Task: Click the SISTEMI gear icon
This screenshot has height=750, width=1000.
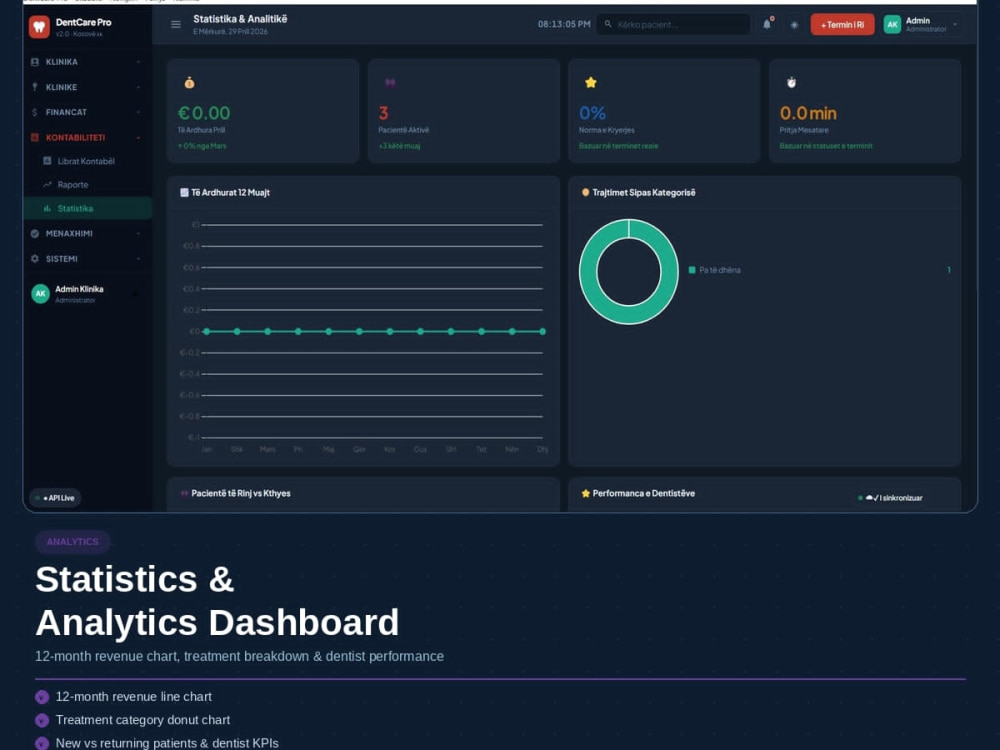Action: click(x=34, y=259)
